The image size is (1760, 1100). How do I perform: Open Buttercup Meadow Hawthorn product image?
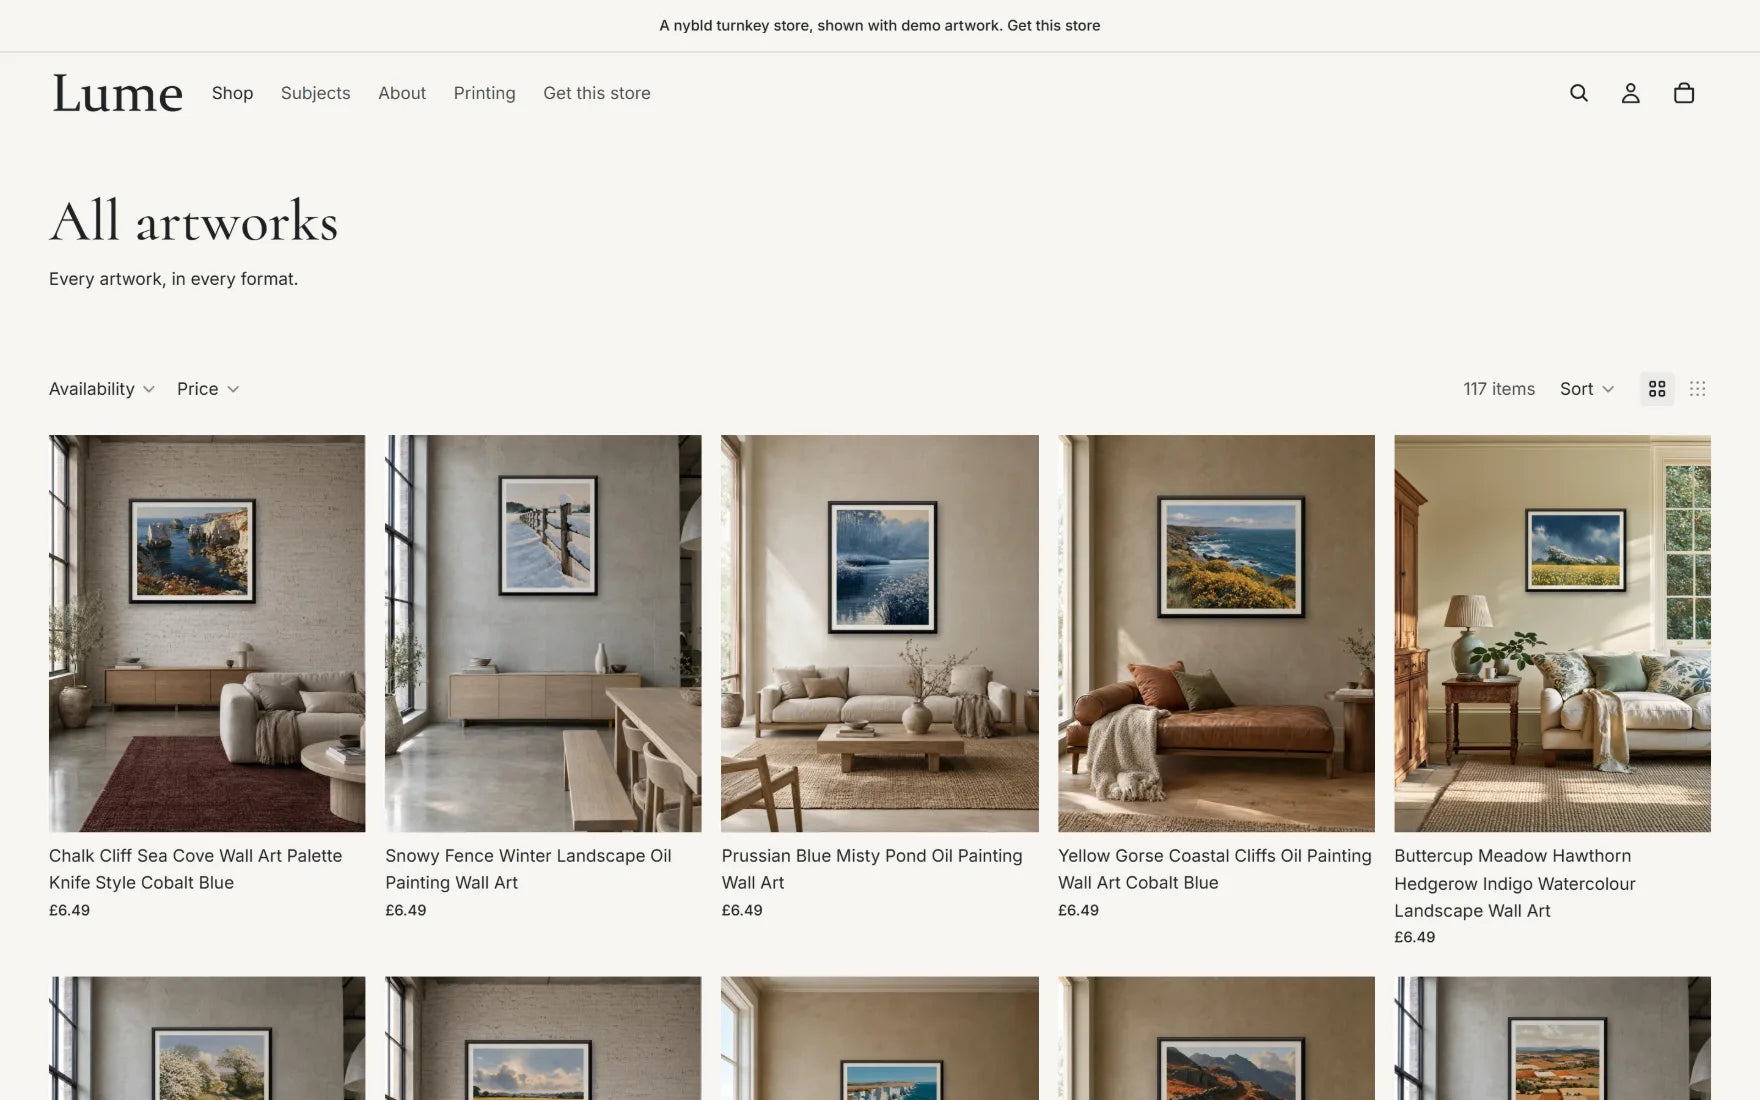click(x=1552, y=633)
